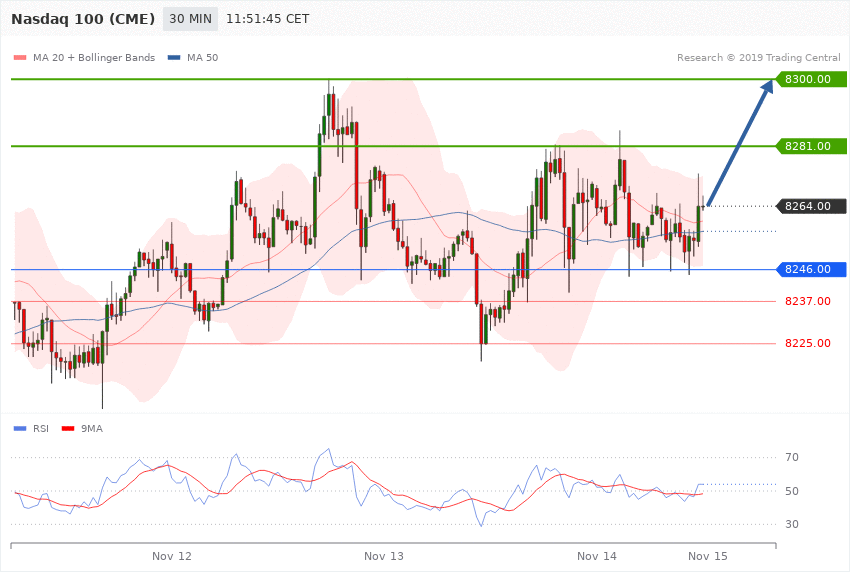
Task: Click the pink MA 20 legend swatch
Action: (20, 57)
